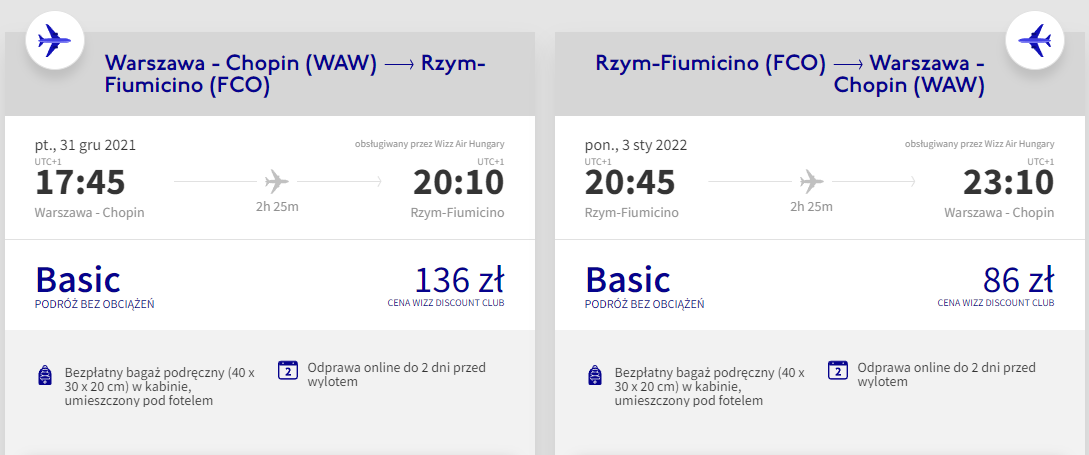This screenshot has width=1089, height=455.
Task: Select the Basic fare for the Warszawa–Rzym flight
Action: [78, 279]
